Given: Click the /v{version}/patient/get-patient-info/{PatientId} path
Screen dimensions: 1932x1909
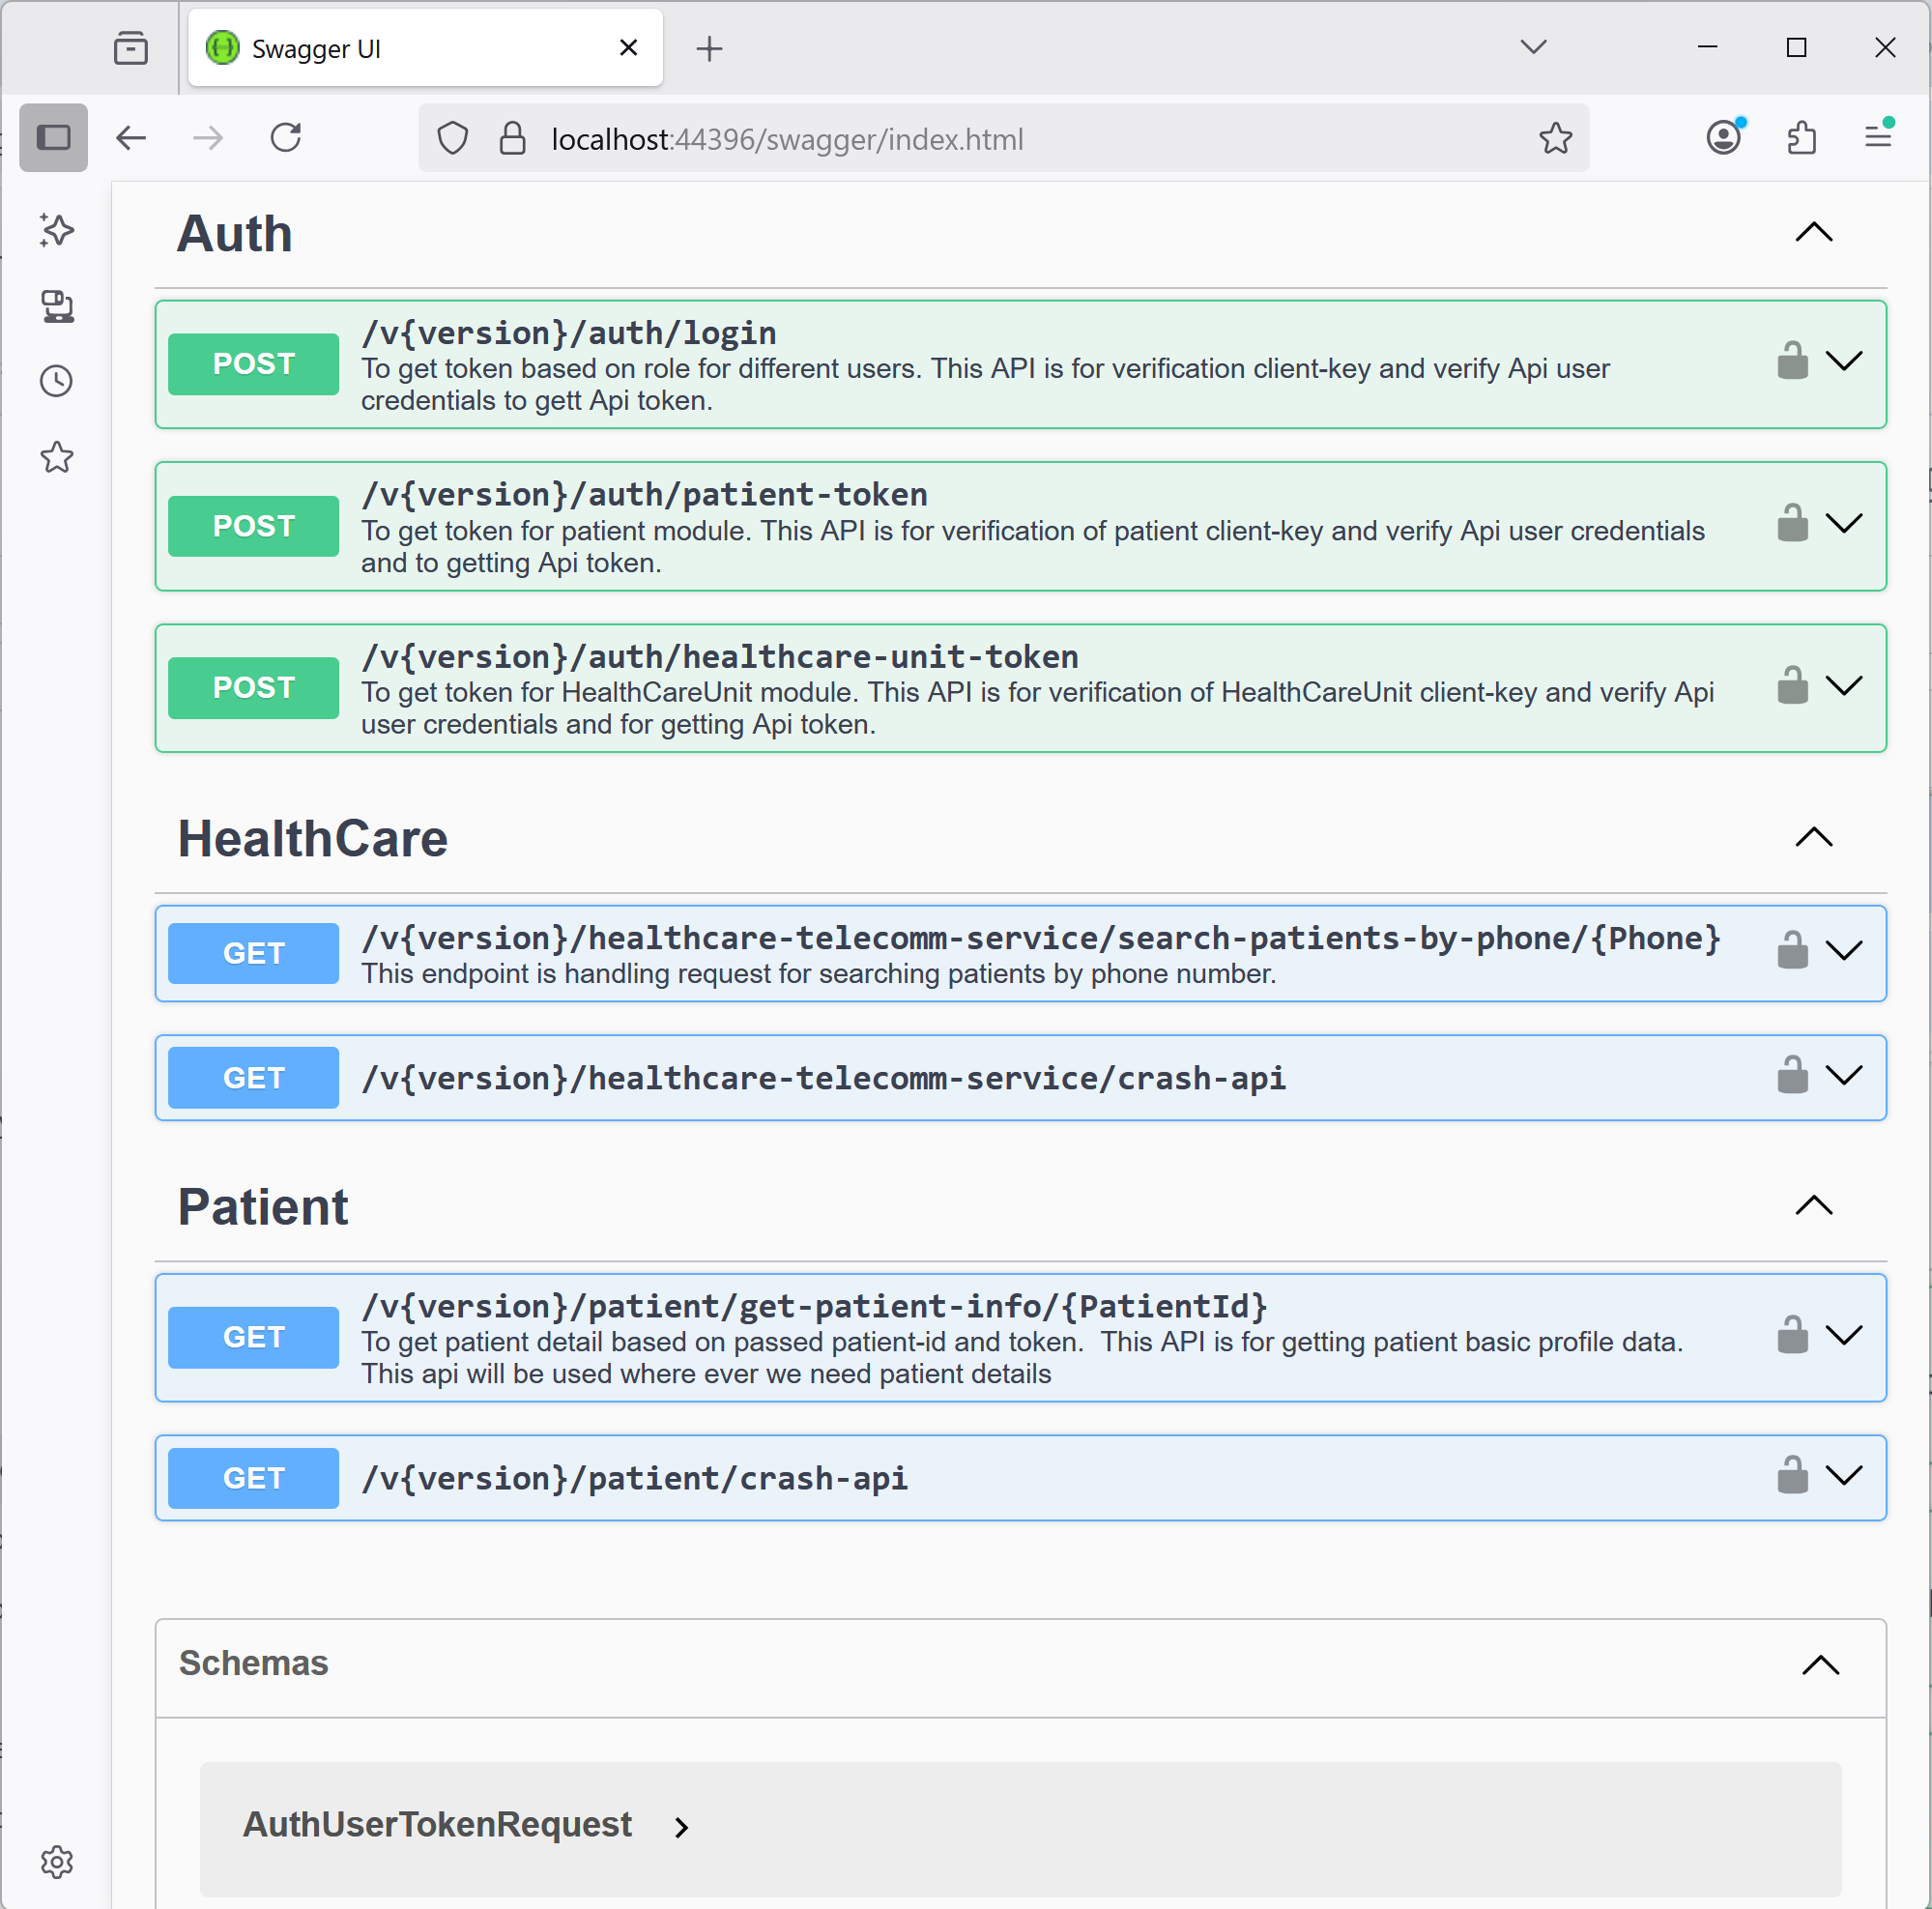Looking at the screenshot, I should [x=815, y=1306].
